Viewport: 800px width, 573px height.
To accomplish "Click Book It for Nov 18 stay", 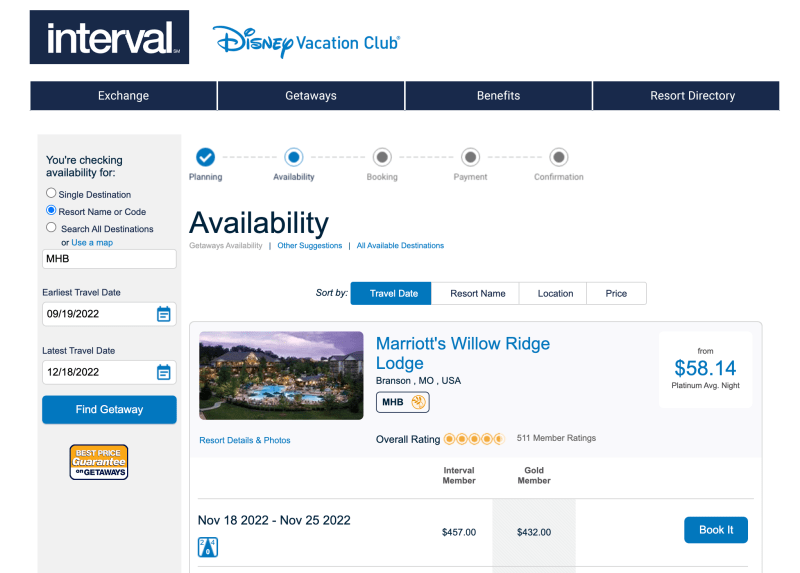I will pyautogui.click(x=716, y=530).
